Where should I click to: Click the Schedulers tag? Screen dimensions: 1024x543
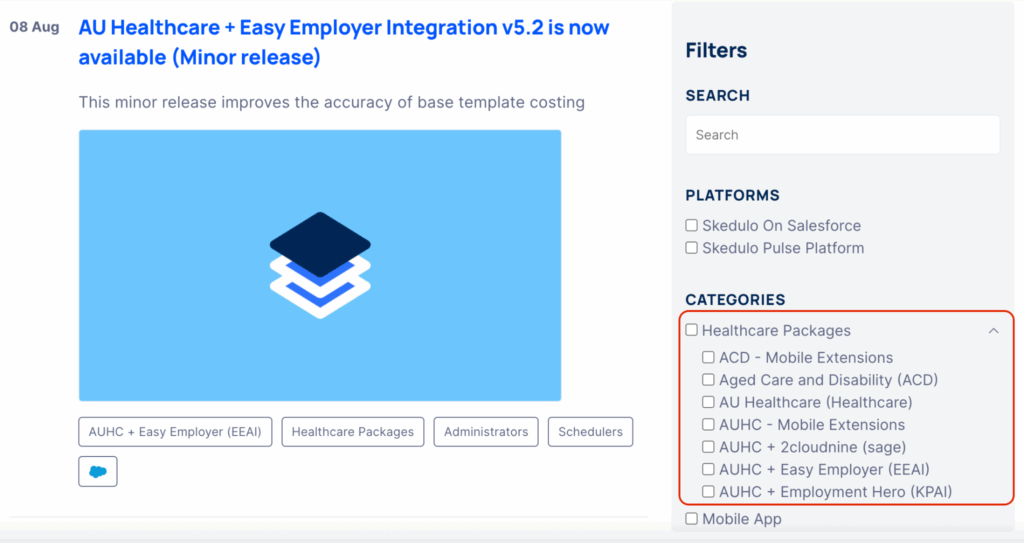pos(590,432)
